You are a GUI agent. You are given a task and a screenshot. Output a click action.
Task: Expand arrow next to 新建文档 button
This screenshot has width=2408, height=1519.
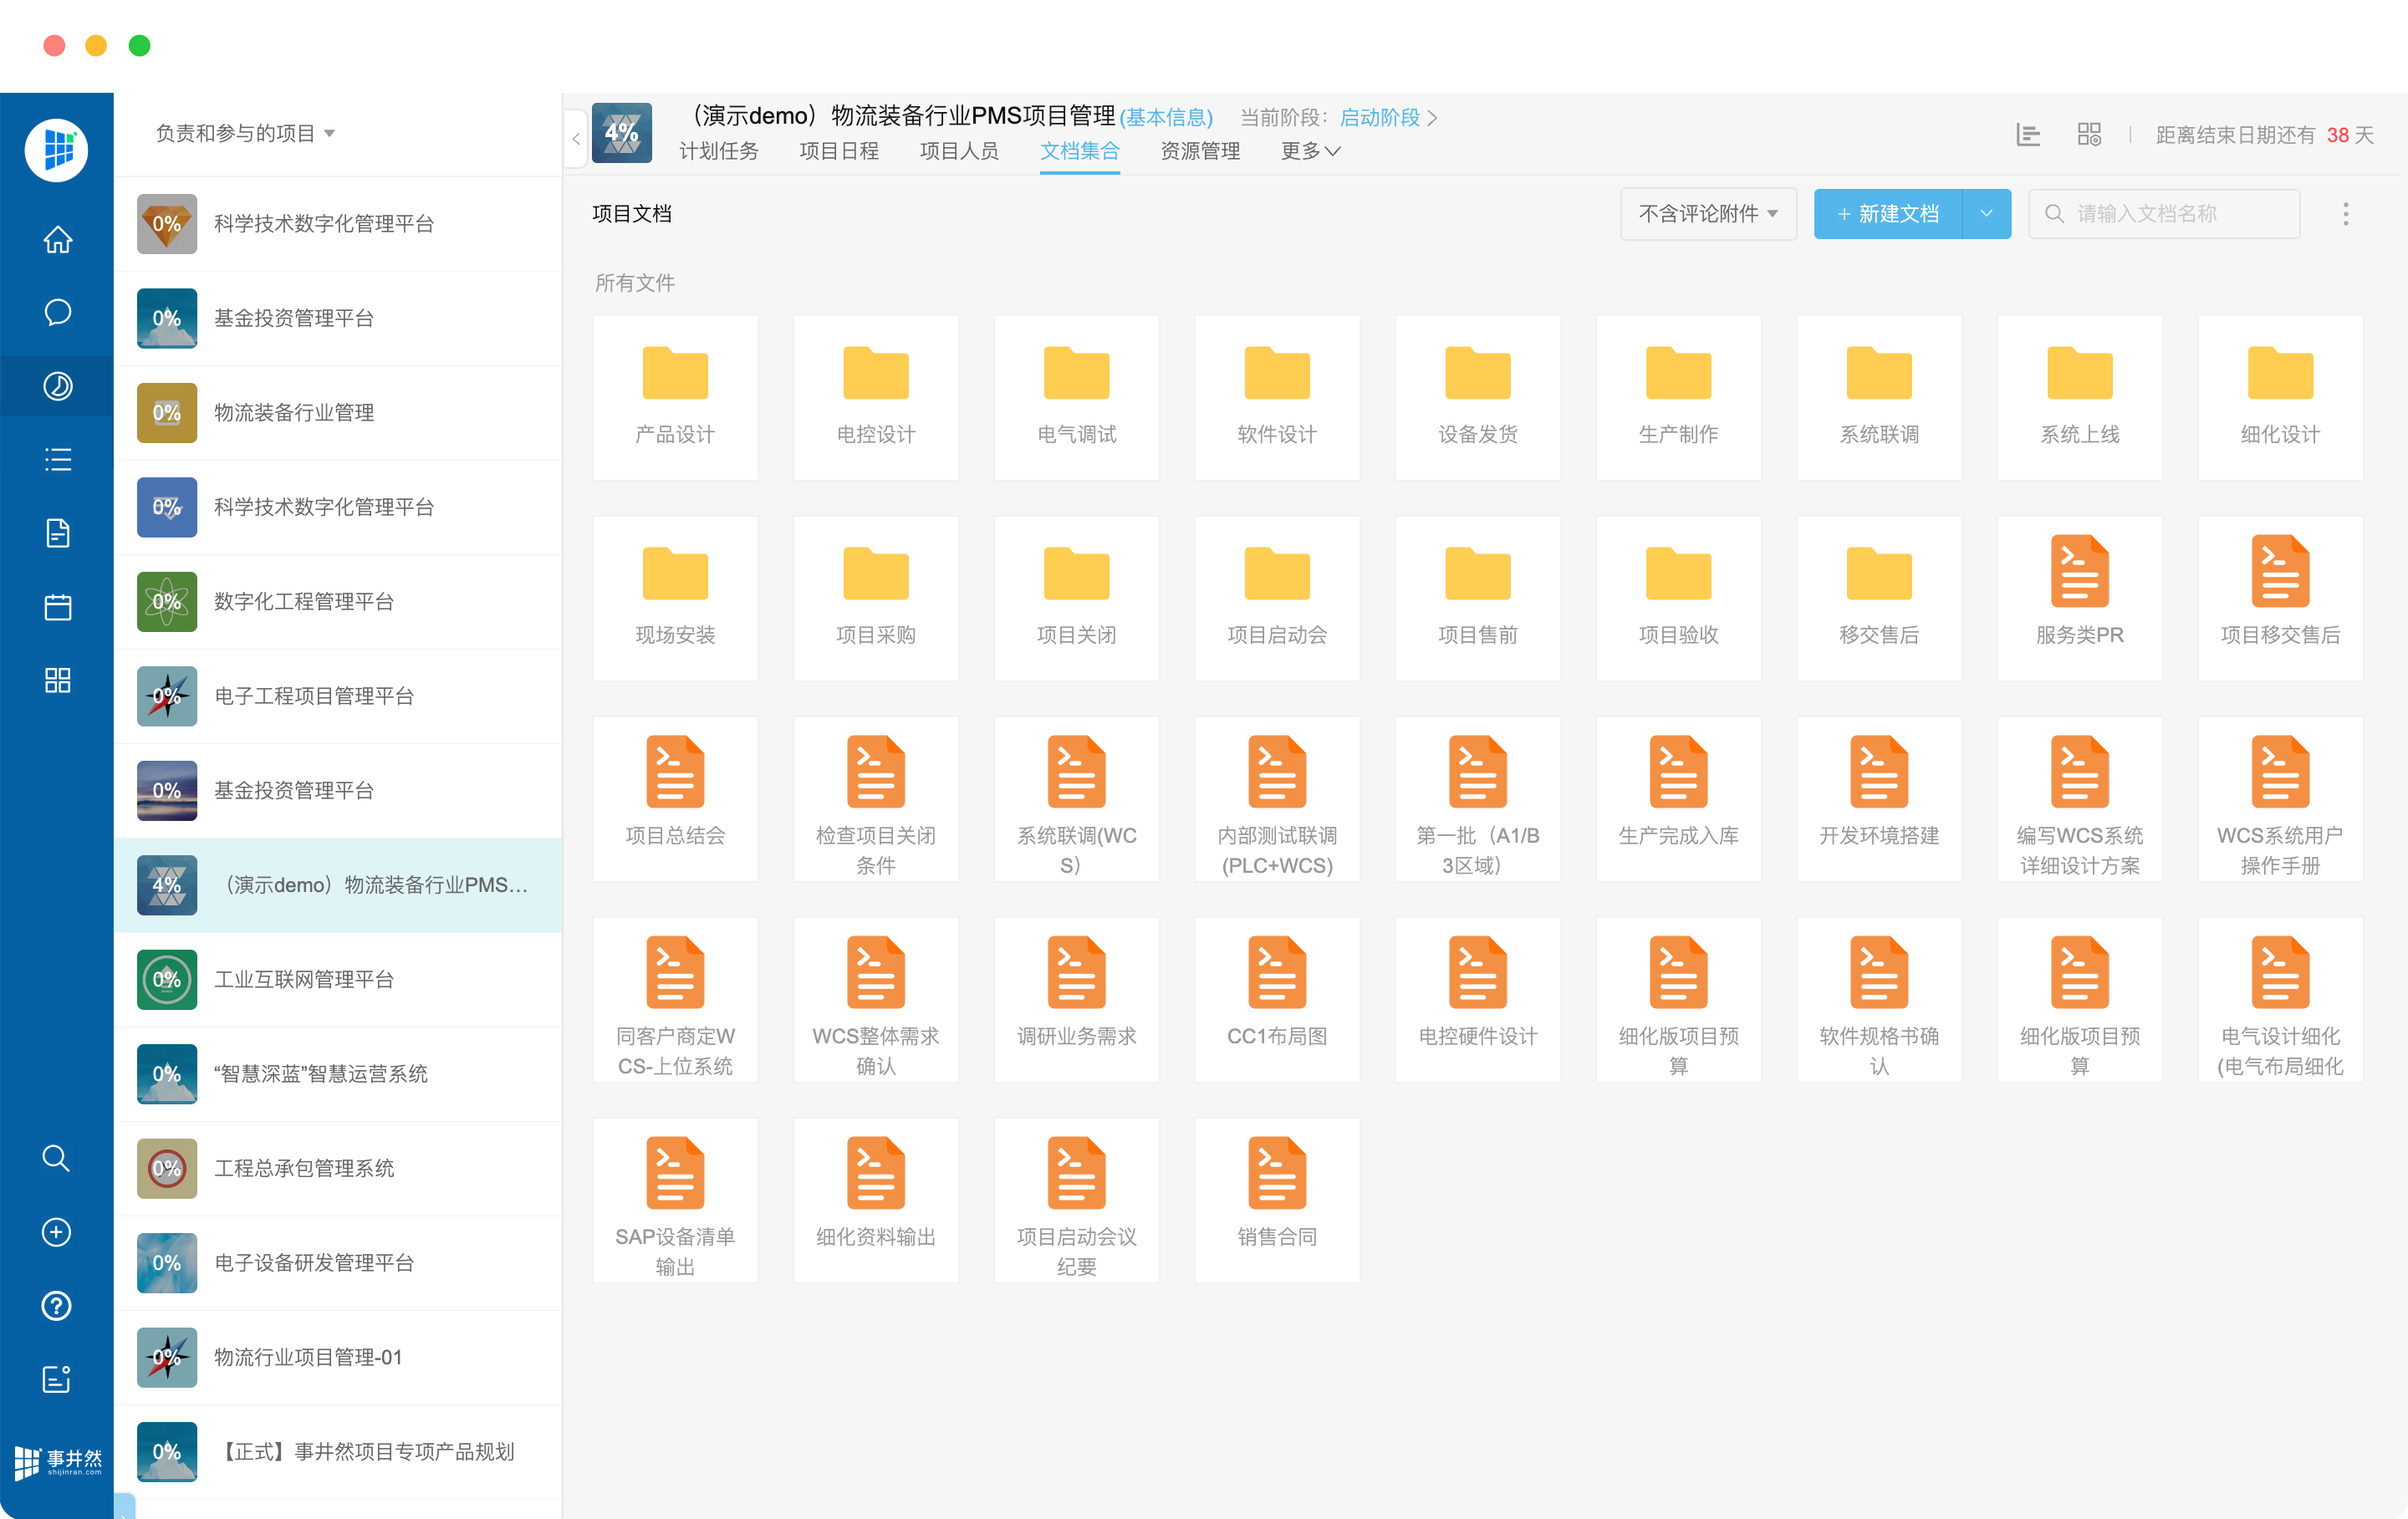click(1986, 214)
